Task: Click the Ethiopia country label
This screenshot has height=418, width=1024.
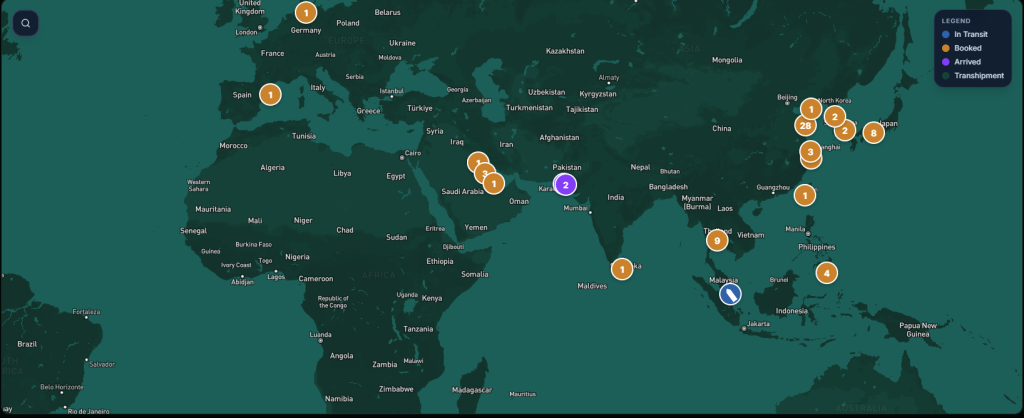Action: [440, 261]
